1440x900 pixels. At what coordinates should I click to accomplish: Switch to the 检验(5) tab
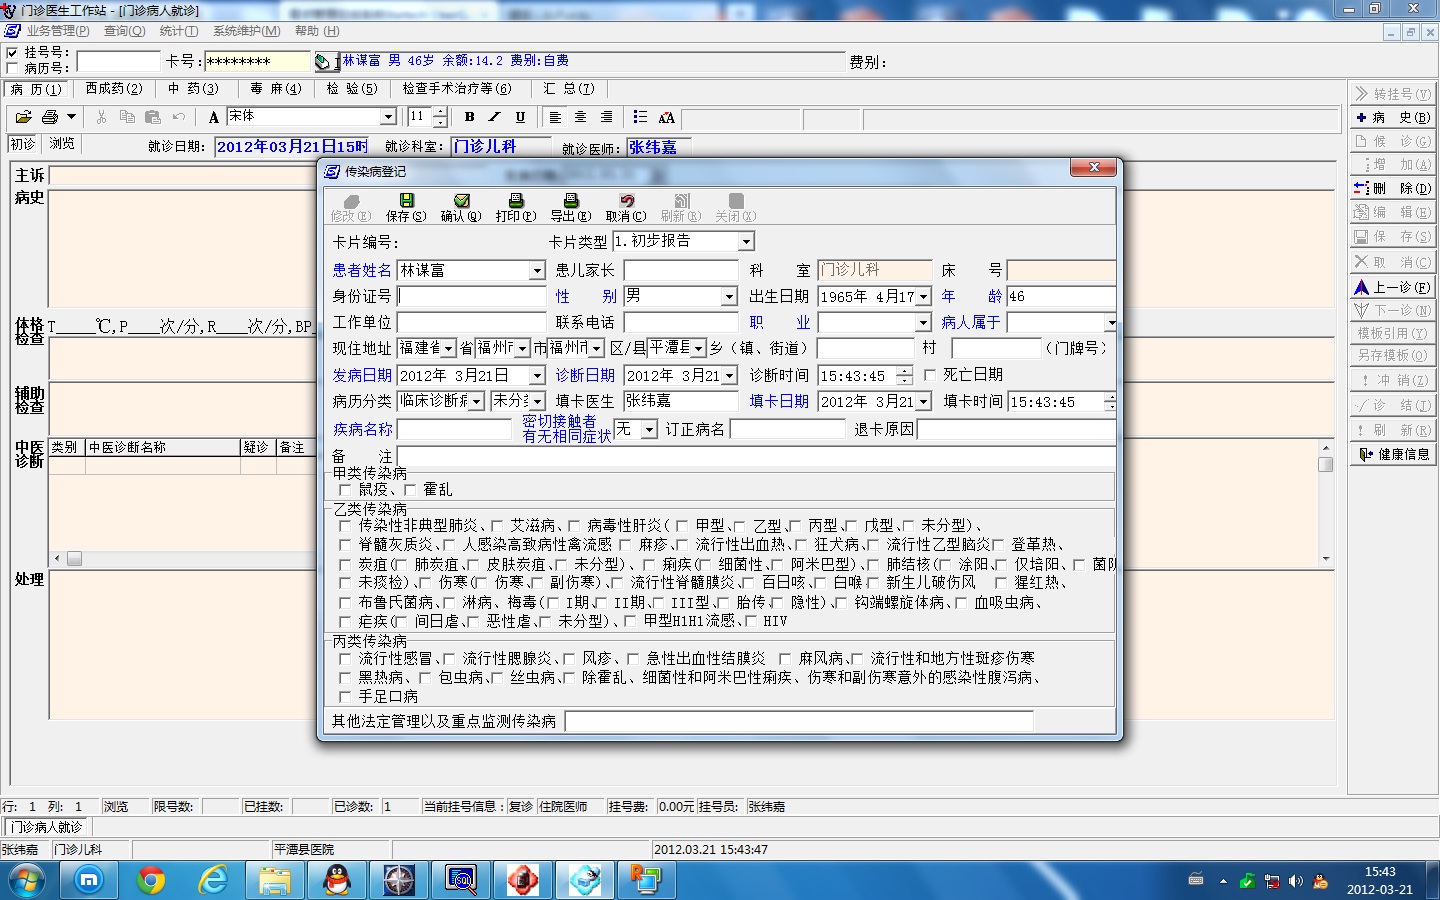(352, 89)
